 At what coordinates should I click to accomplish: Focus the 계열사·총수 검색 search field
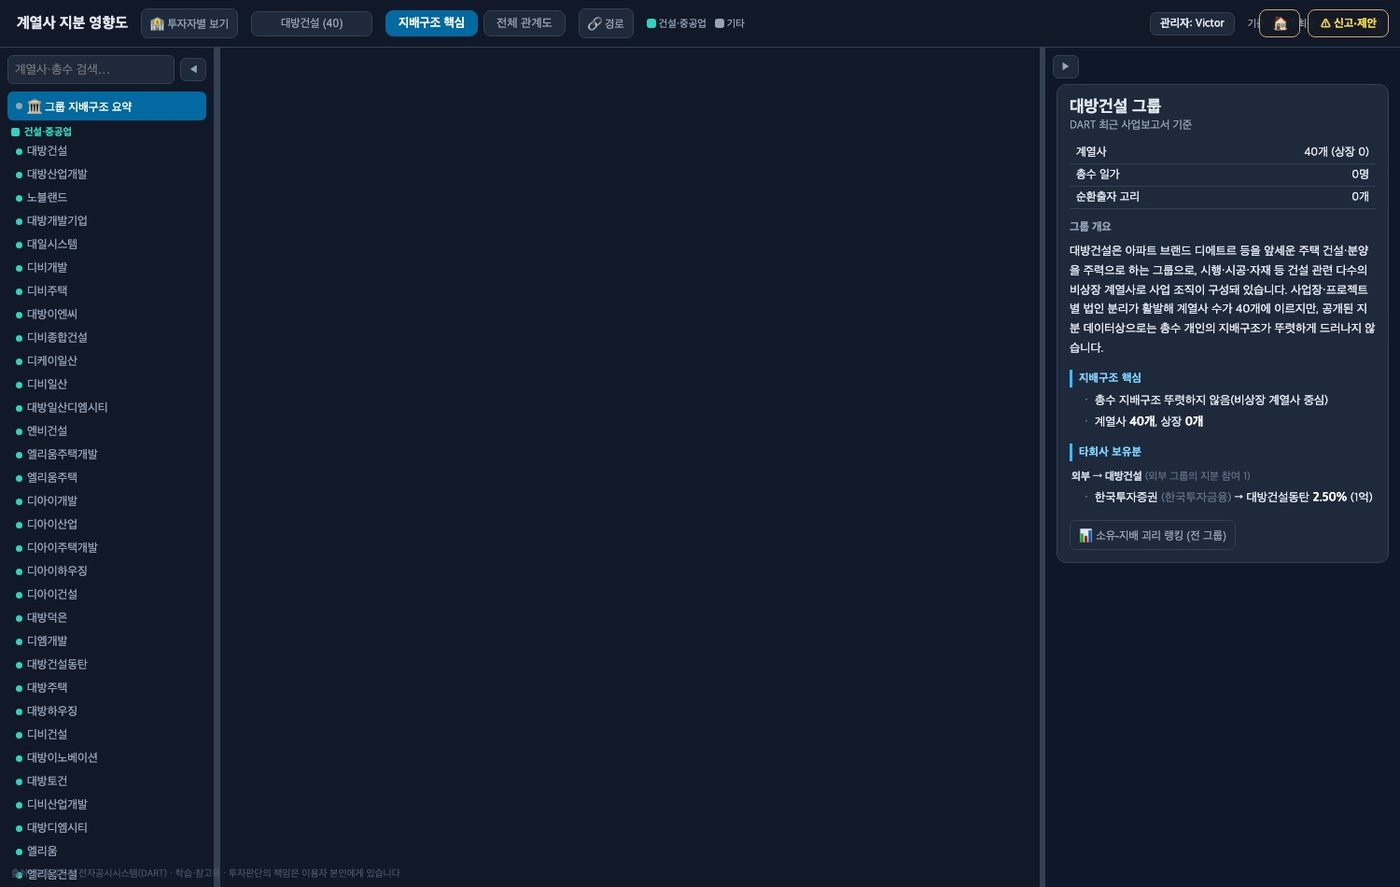point(91,69)
